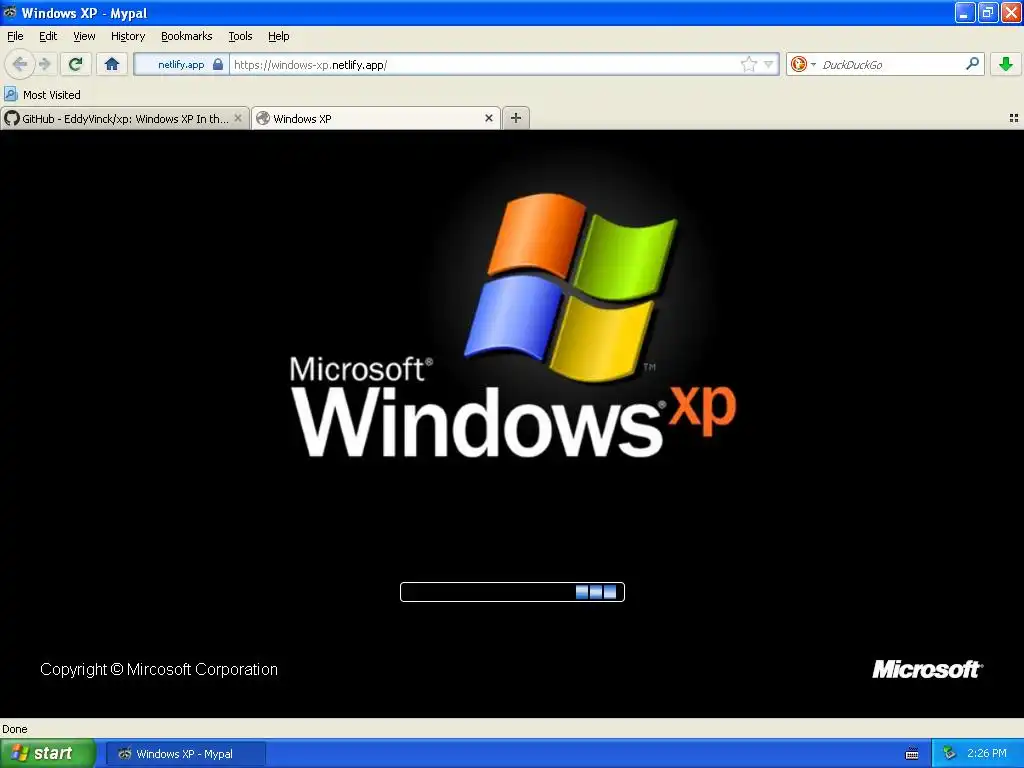This screenshot has width=1024, height=768.
Task: Open the Home page button
Action: (x=112, y=64)
